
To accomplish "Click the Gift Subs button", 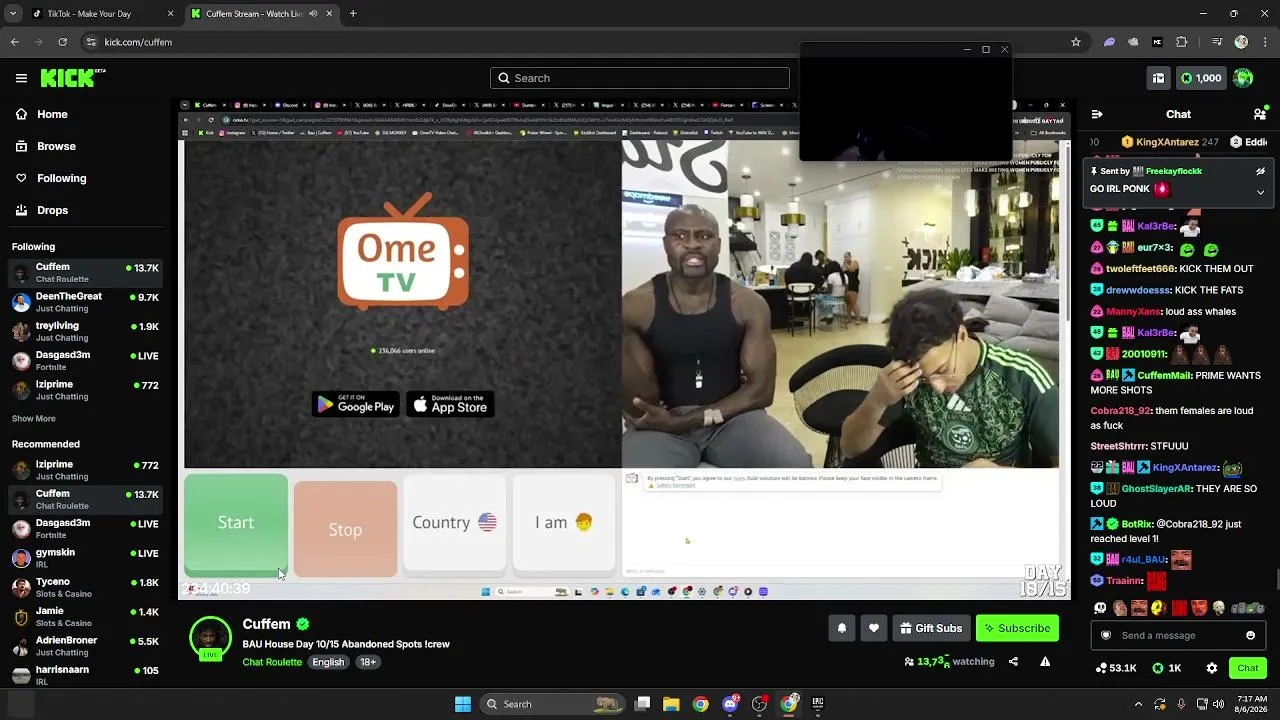I will coord(931,628).
